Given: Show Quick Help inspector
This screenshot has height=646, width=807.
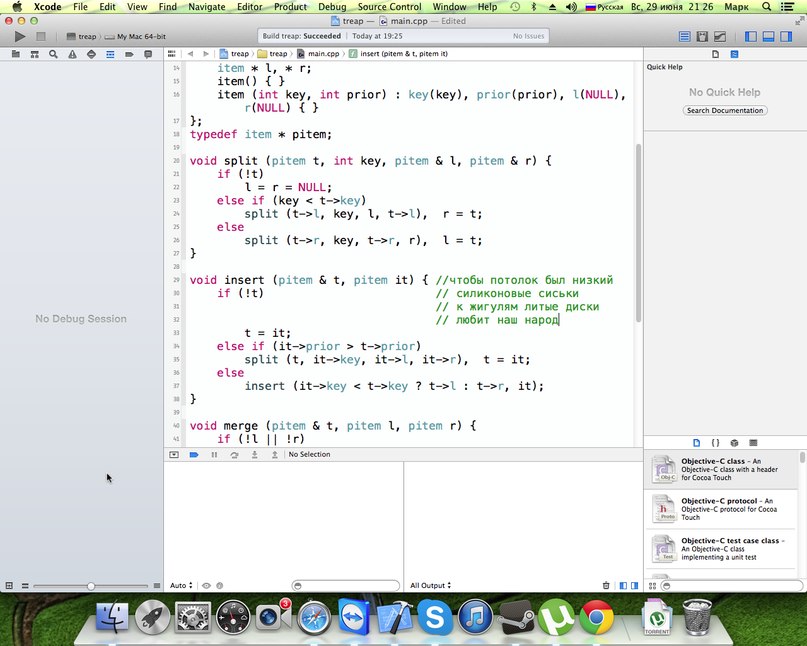Looking at the screenshot, I should (734, 54).
